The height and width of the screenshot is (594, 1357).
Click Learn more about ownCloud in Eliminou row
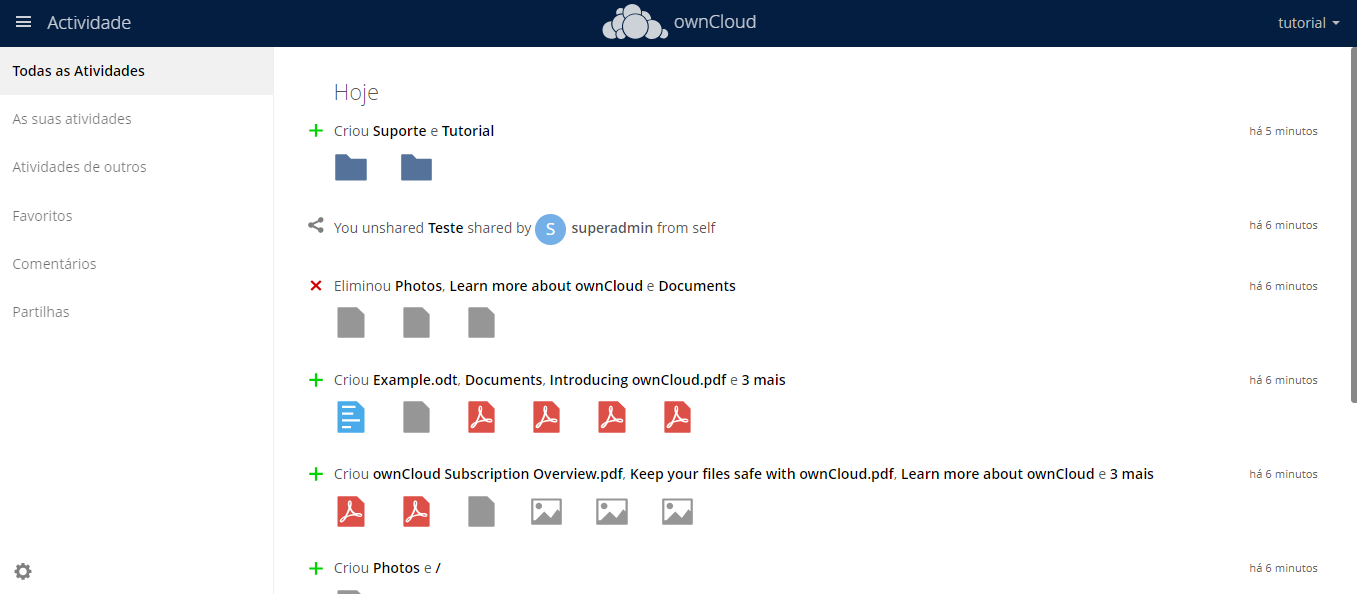[x=546, y=286]
